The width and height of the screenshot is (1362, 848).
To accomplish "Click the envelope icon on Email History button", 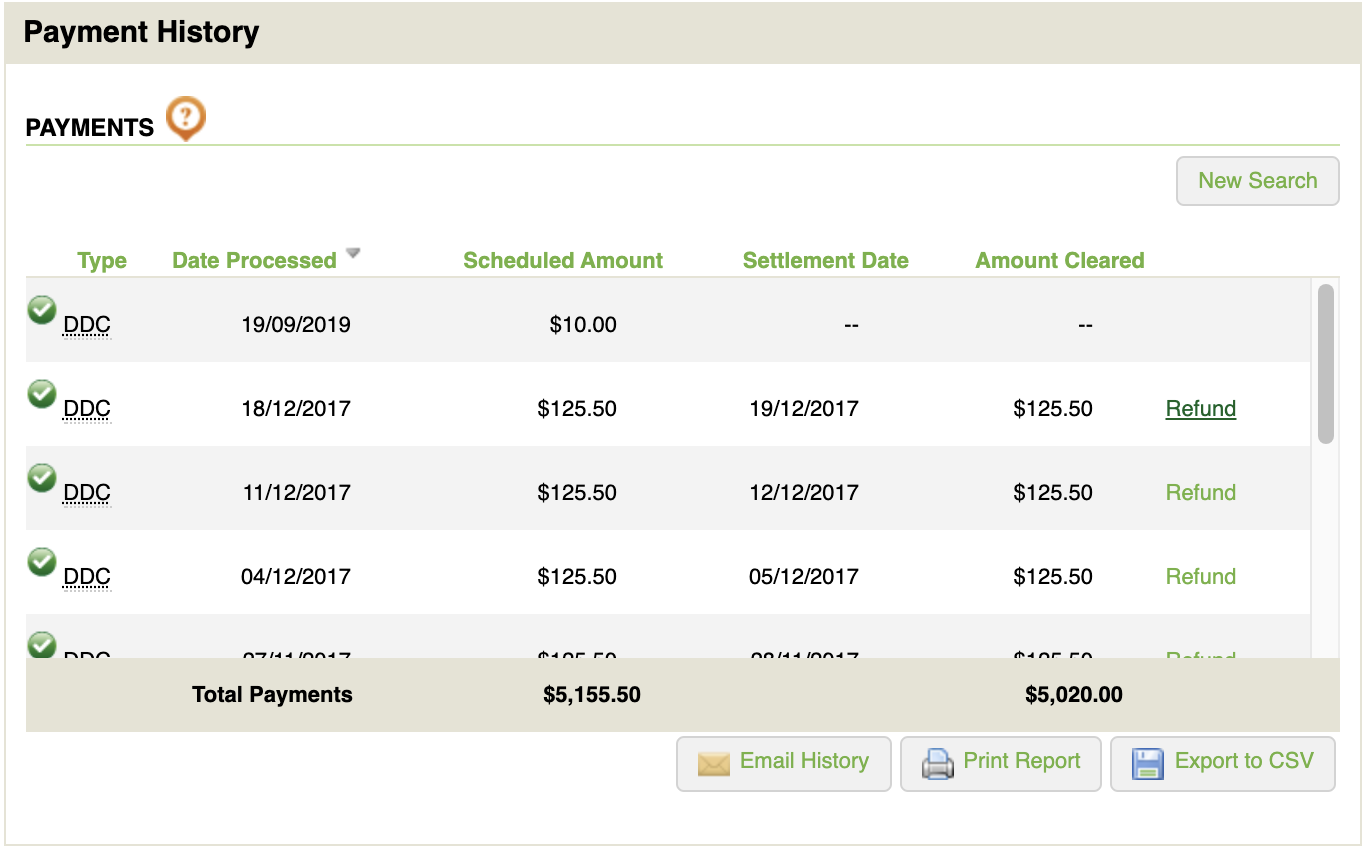I will coord(712,761).
